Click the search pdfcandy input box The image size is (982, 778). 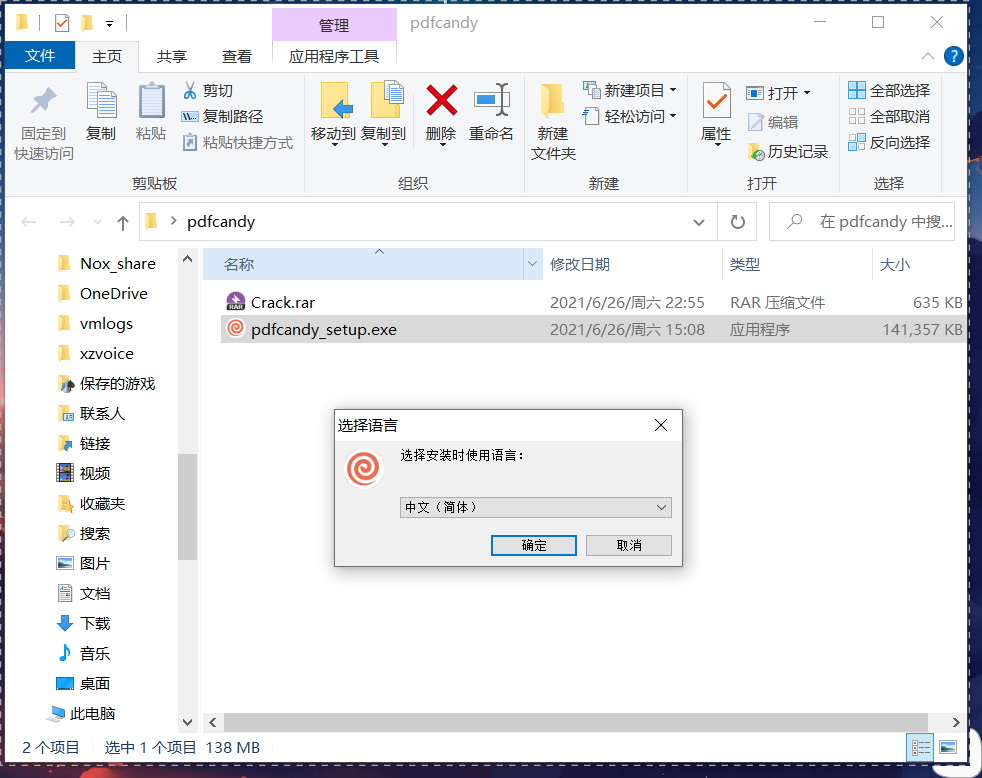pos(862,222)
